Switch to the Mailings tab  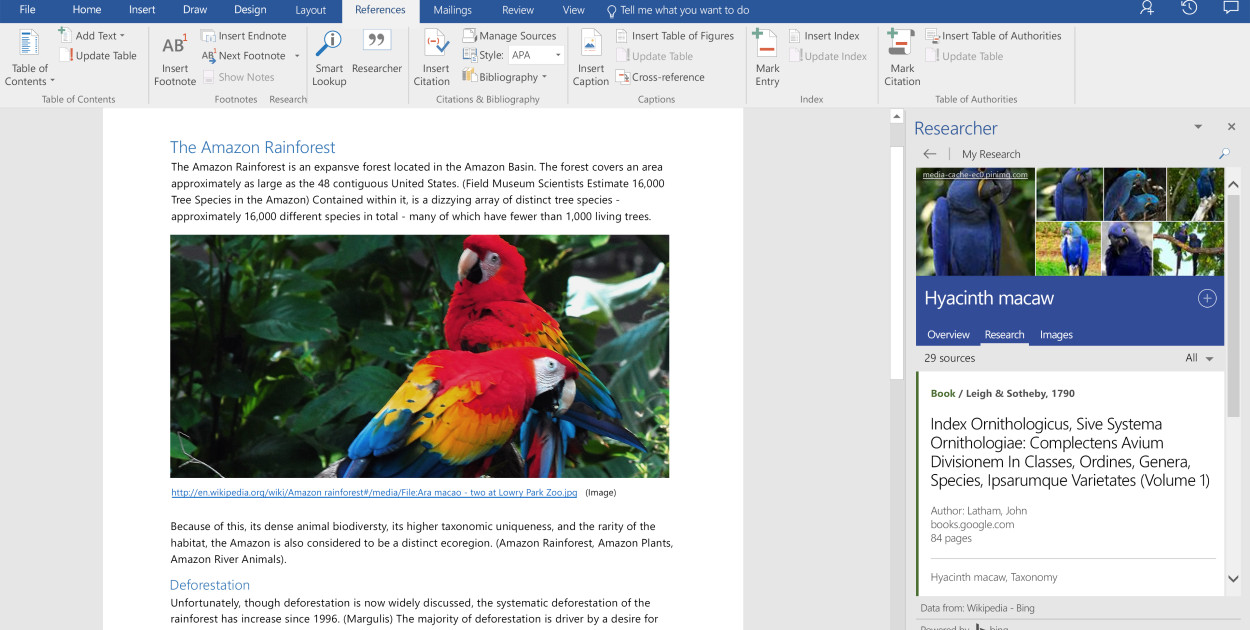[x=453, y=10]
